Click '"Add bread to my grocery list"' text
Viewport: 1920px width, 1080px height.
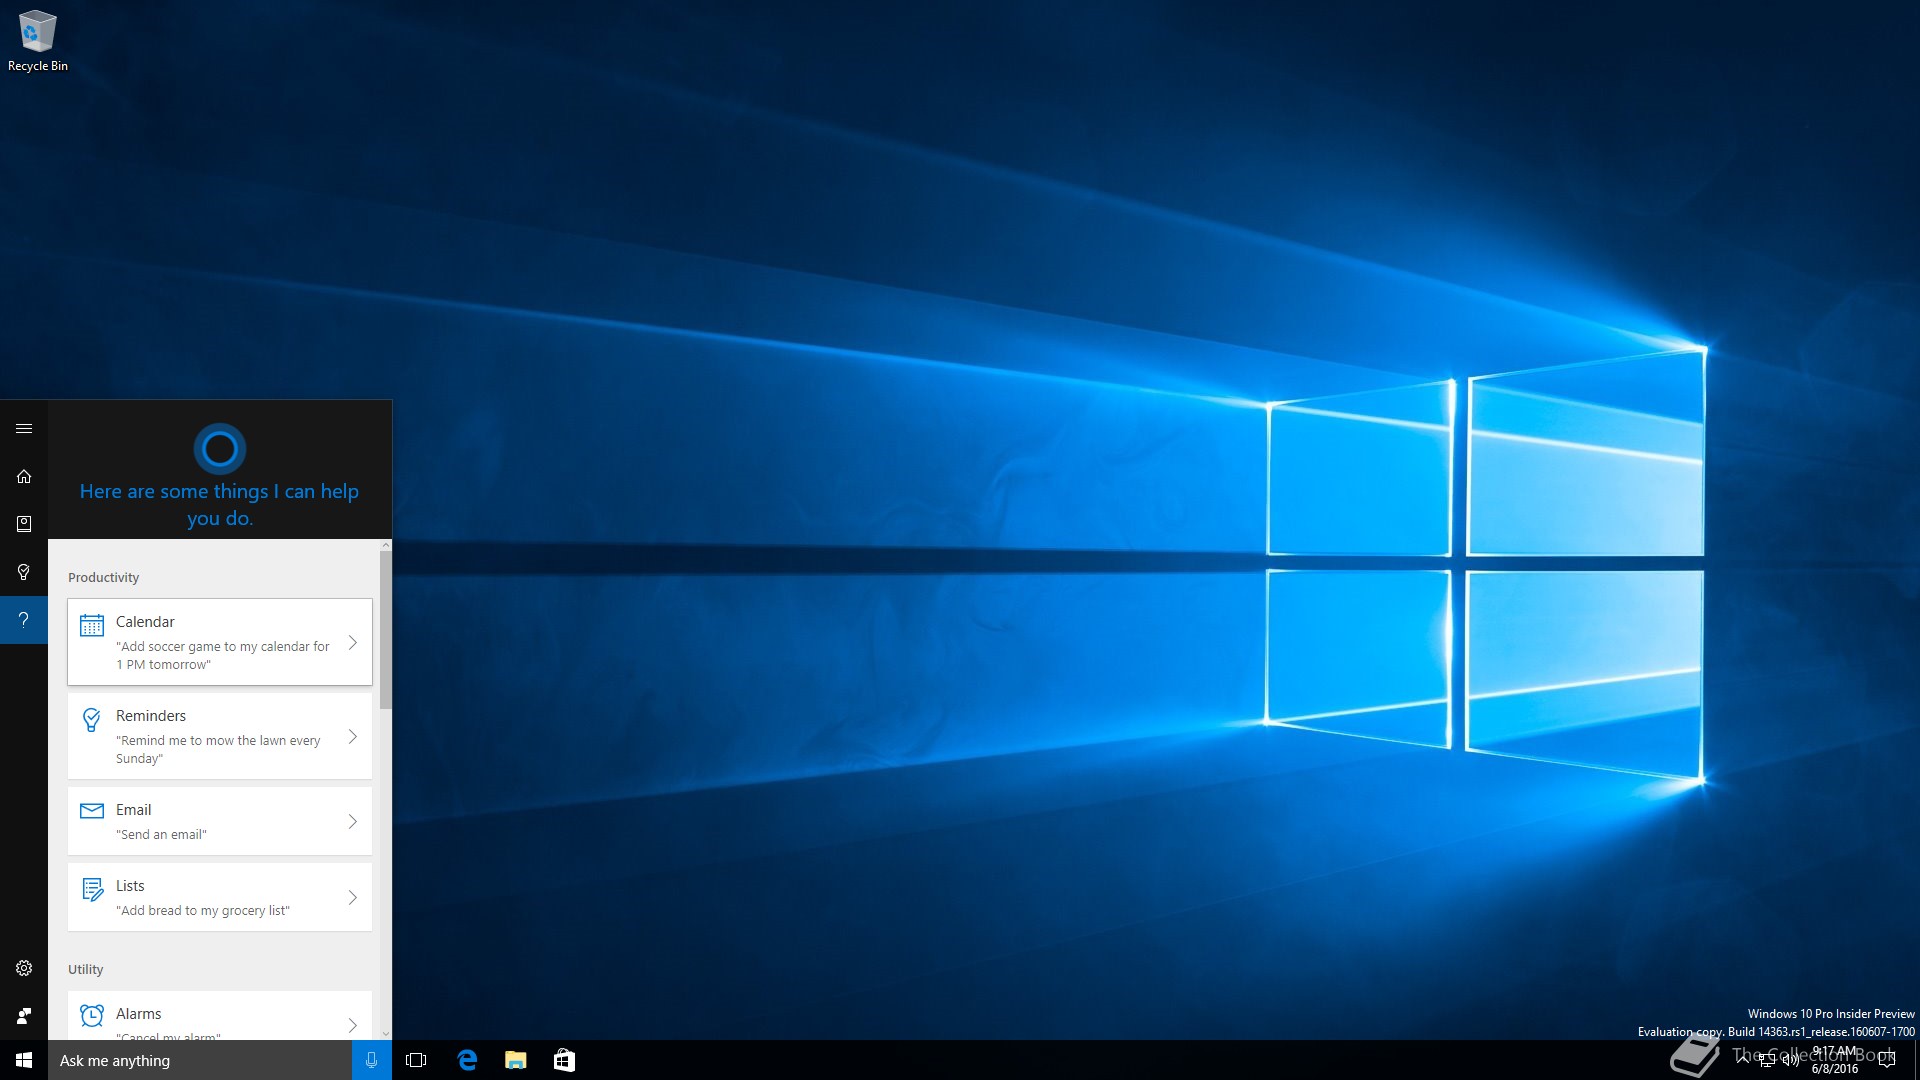coord(203,911)
